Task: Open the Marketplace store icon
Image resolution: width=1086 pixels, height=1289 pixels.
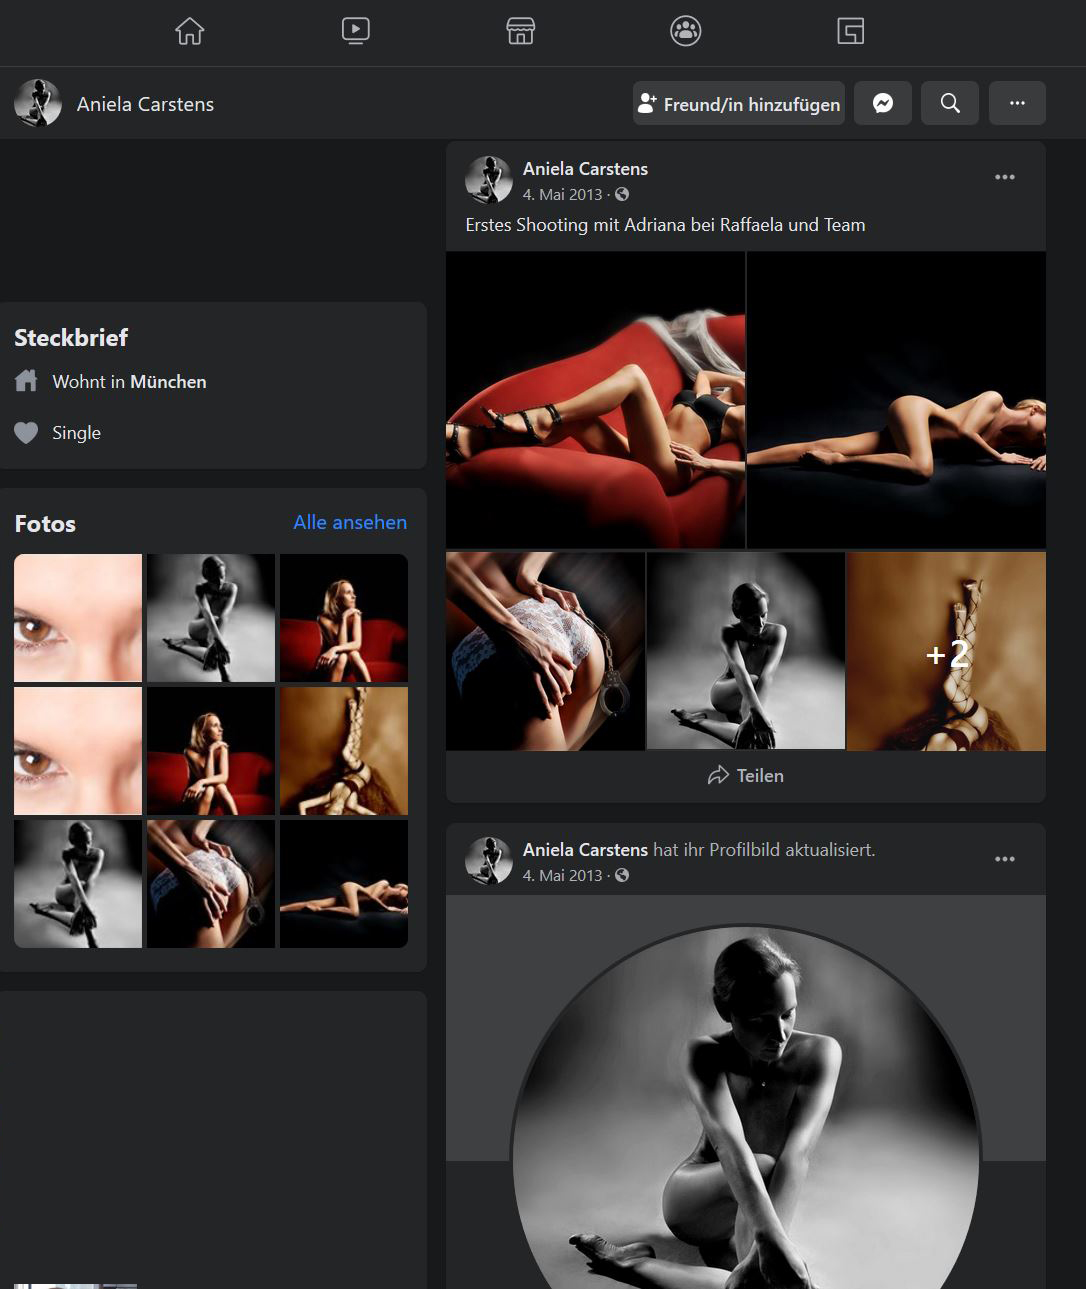Action: point(520,31)
